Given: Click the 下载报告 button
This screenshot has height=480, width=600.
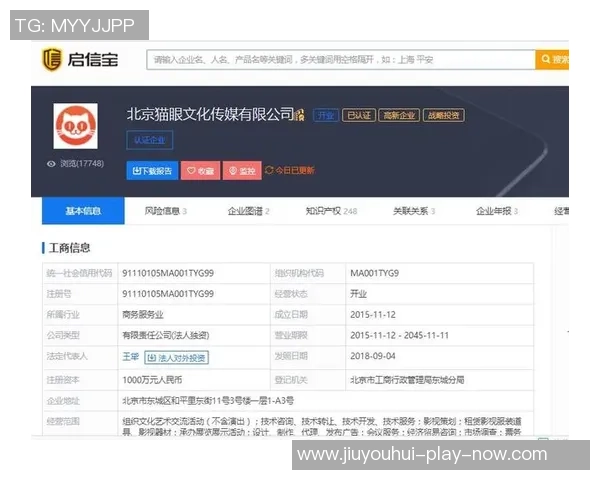Looking at the screenshot, I should pos(152,171).
